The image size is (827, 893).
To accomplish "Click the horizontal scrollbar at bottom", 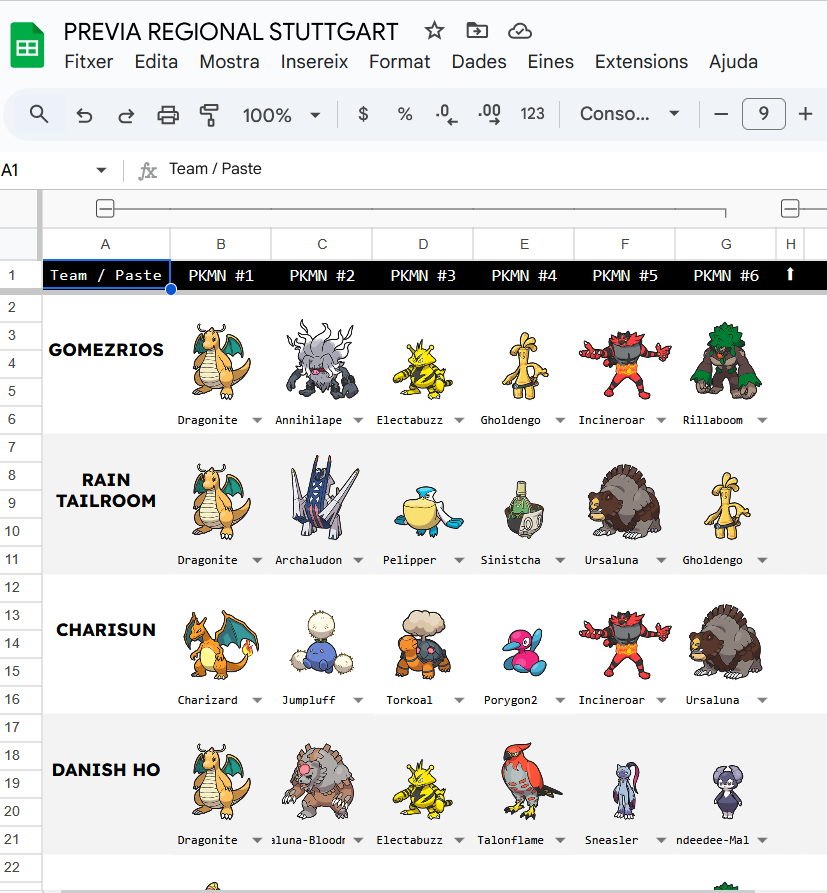I will [407, 891].
